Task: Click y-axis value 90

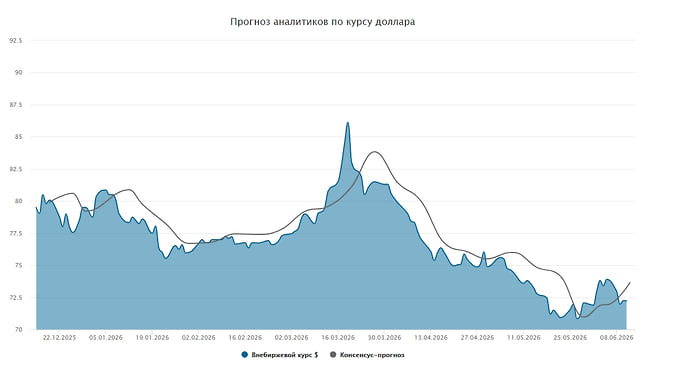Action: (x=19, y=73)
